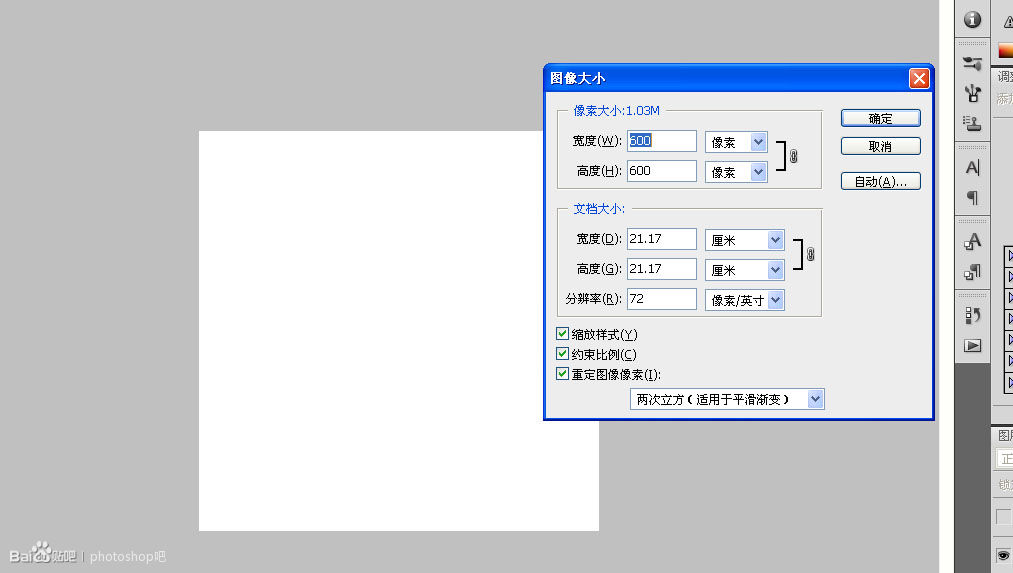The width and height of the screenshot is (1013, 573).
Task: Open the Brush panel icon
Action: (x=972, y=93)
